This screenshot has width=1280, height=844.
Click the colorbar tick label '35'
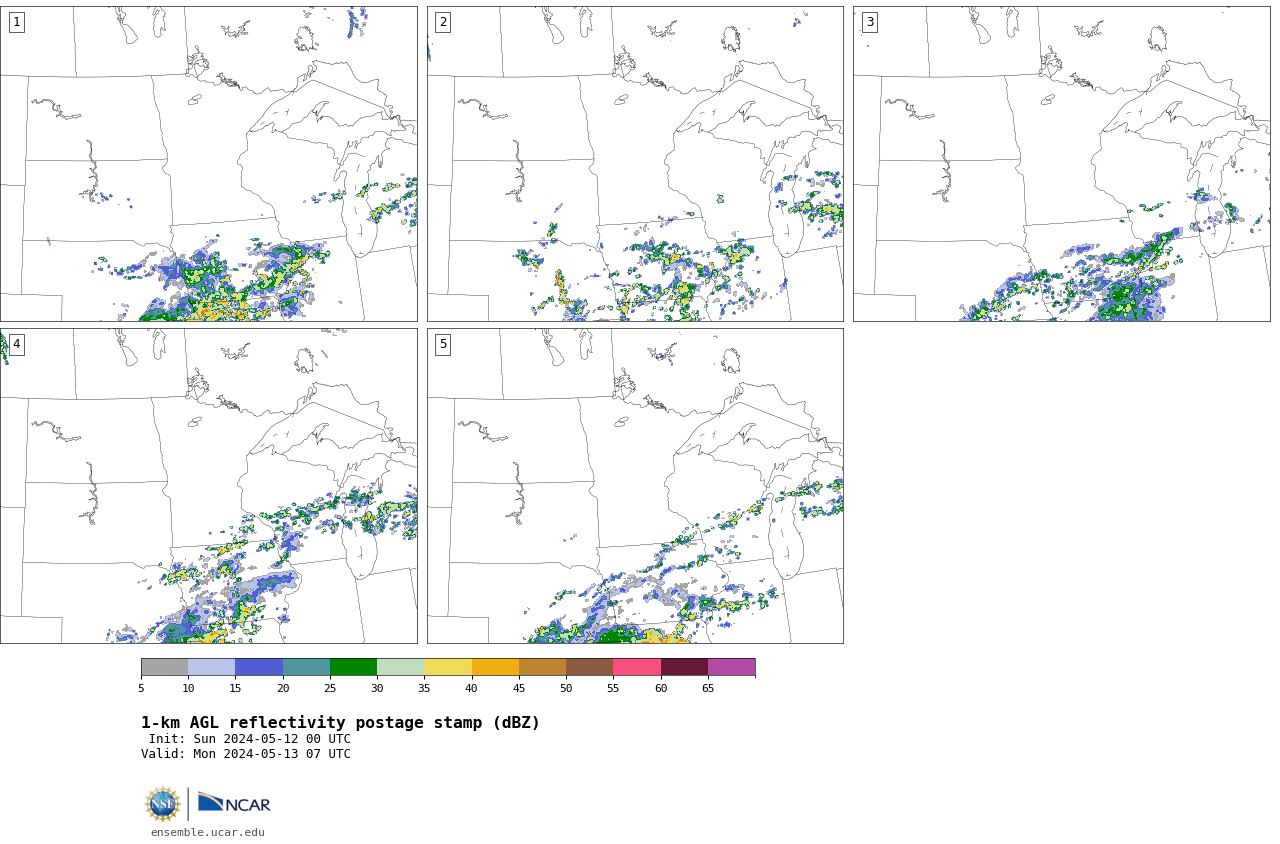point(424,688)
